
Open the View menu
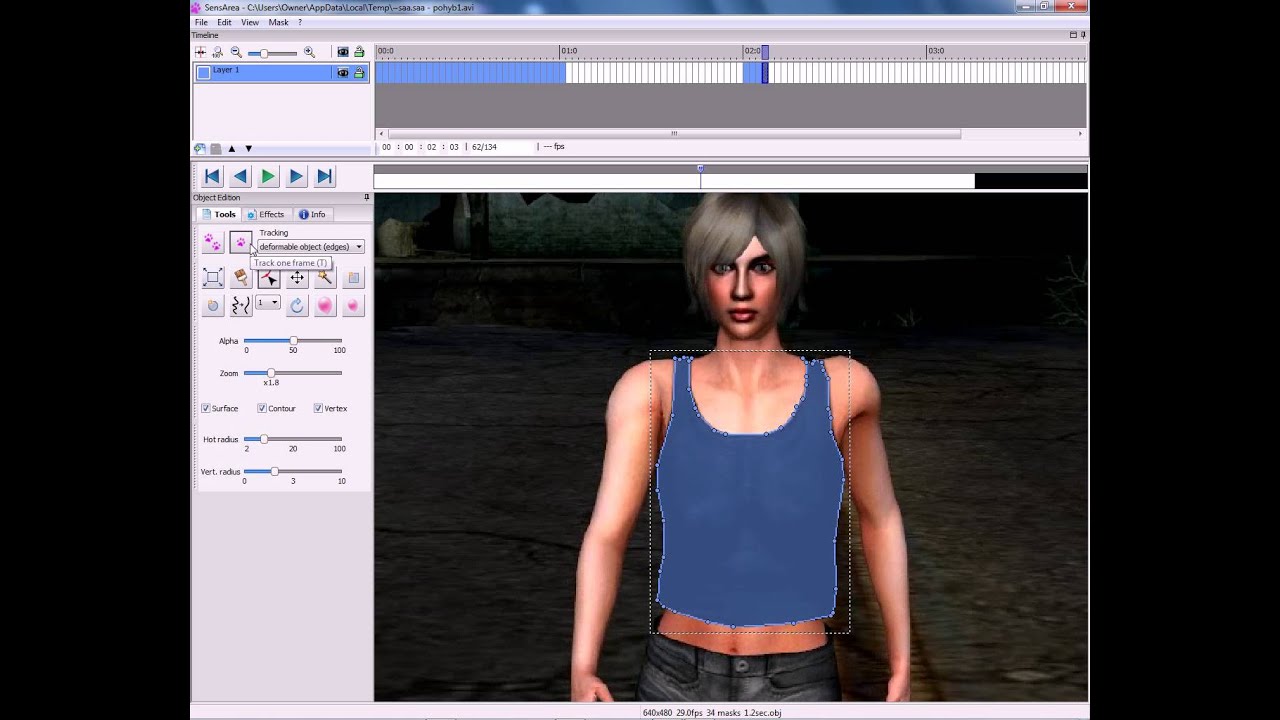[x=250, y=22]
